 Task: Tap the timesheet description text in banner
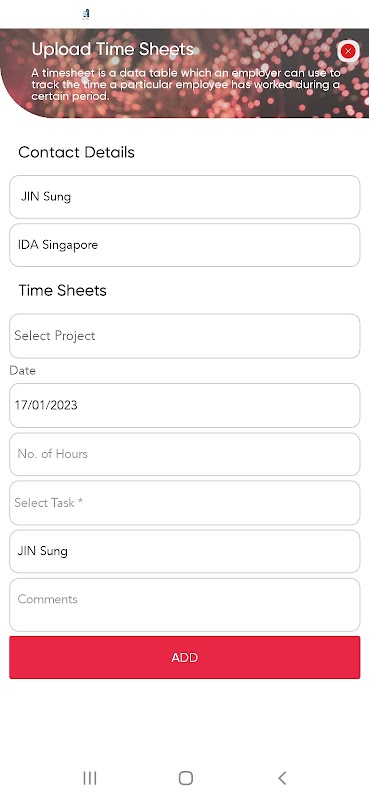point(185,84)
